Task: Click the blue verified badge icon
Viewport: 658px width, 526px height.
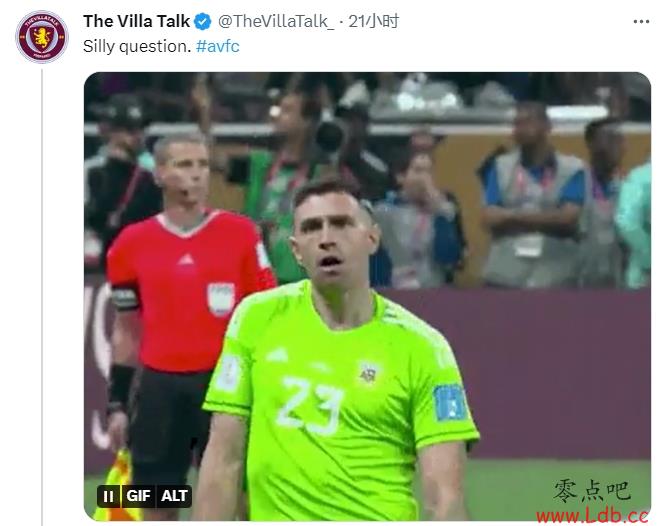Action: pyautogui.click(x=203, y=21)
